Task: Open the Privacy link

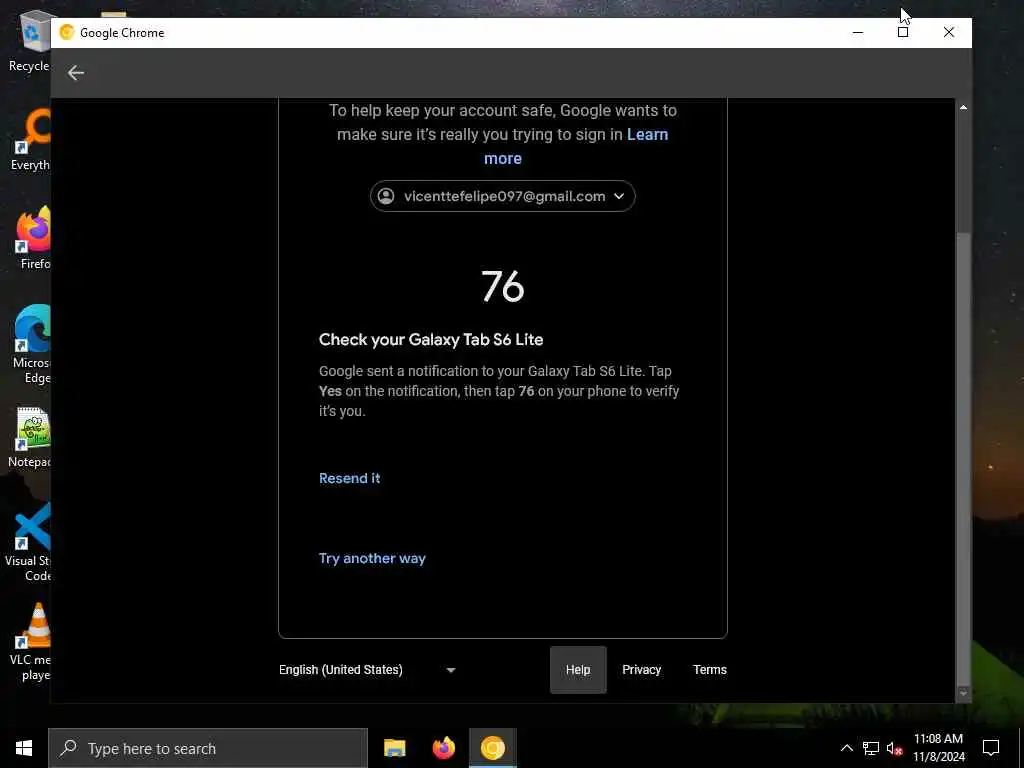Action: point(641,669)
